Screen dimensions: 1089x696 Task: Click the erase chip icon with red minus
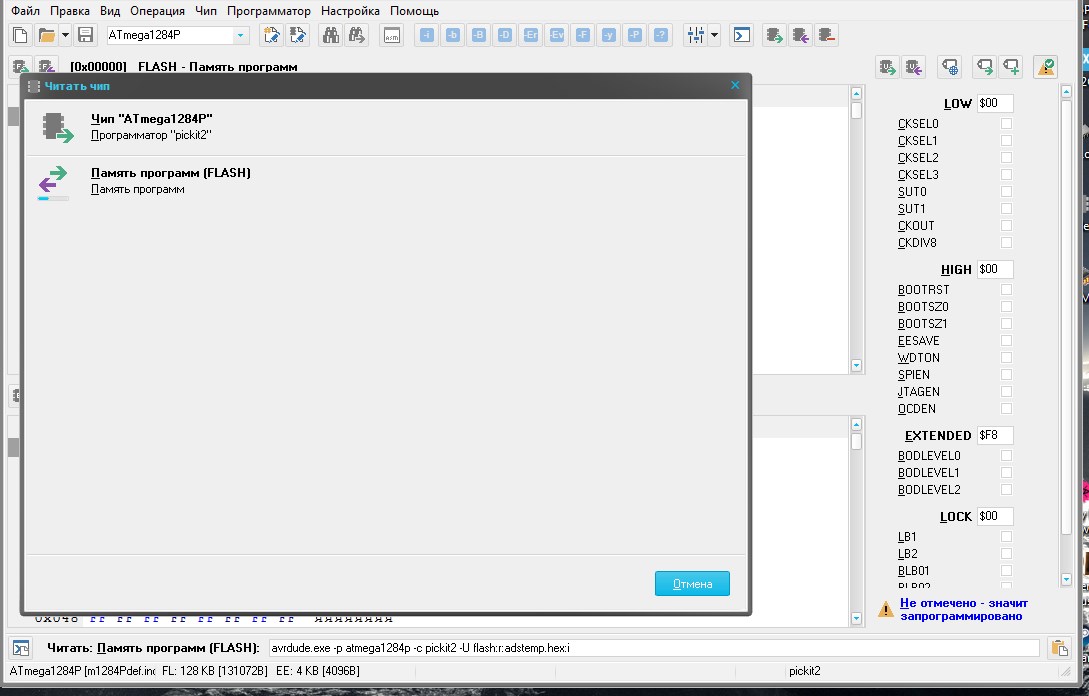pyautogui.click(x=826, y=35)
